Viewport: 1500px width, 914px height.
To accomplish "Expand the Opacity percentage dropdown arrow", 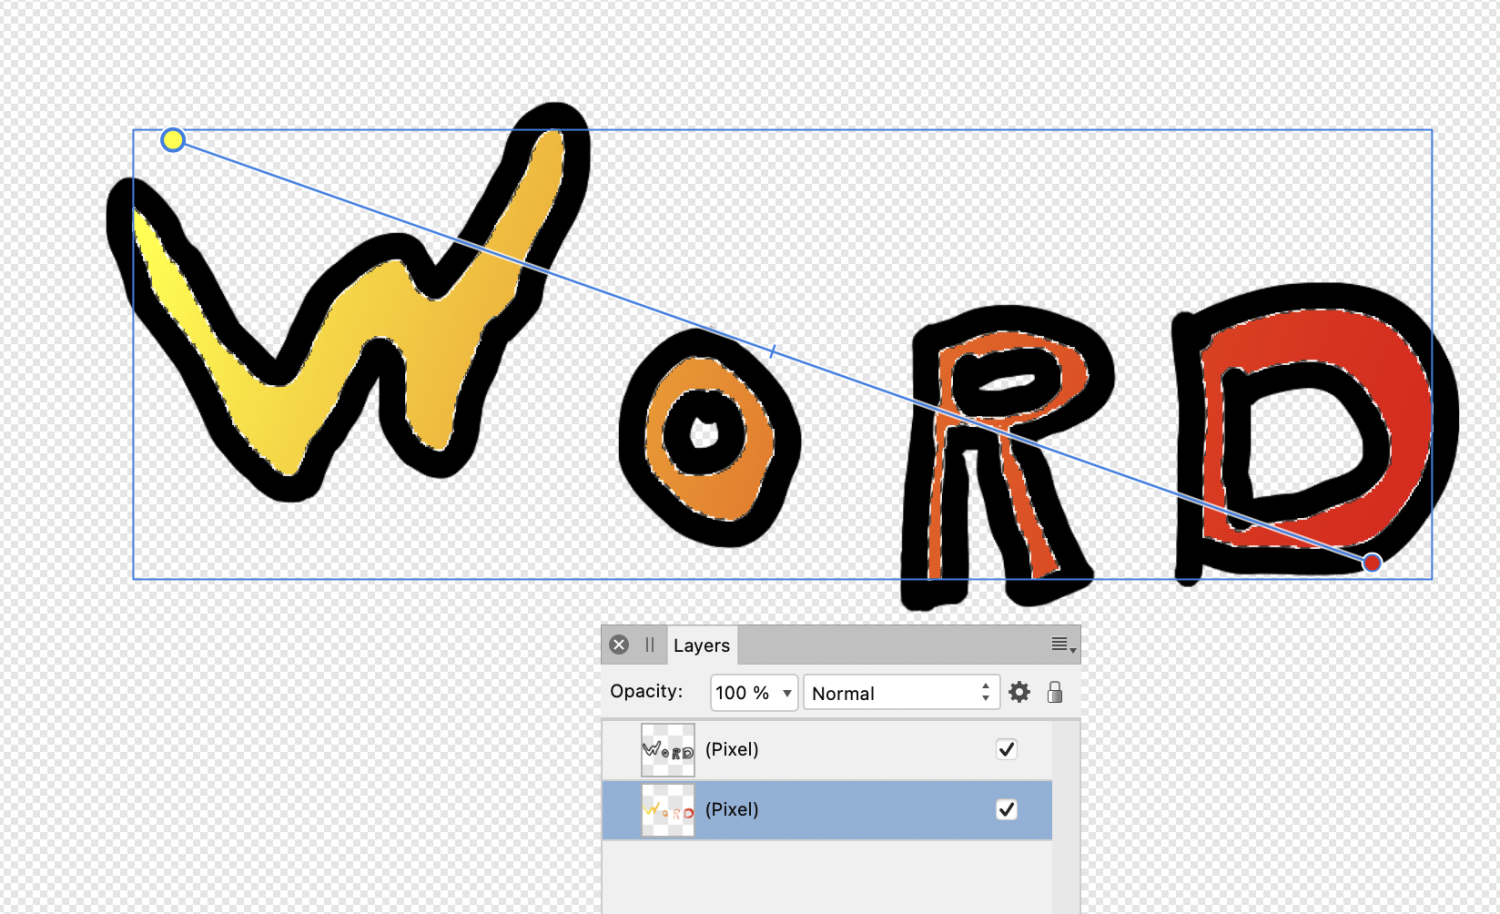I will coord(787,693).
